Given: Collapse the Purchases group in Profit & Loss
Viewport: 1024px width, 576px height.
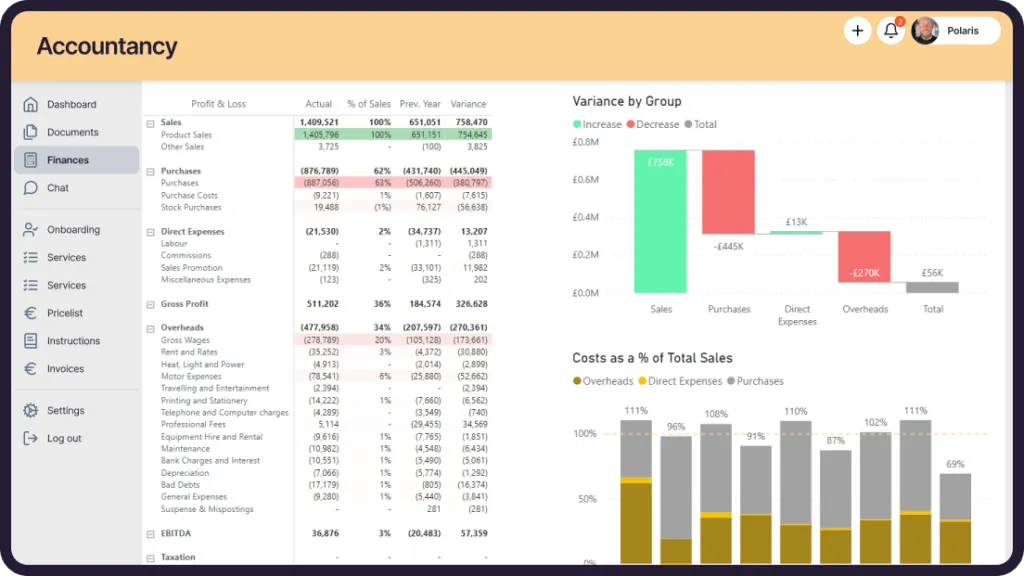Looking at the screenshot, I should (150, 171).
